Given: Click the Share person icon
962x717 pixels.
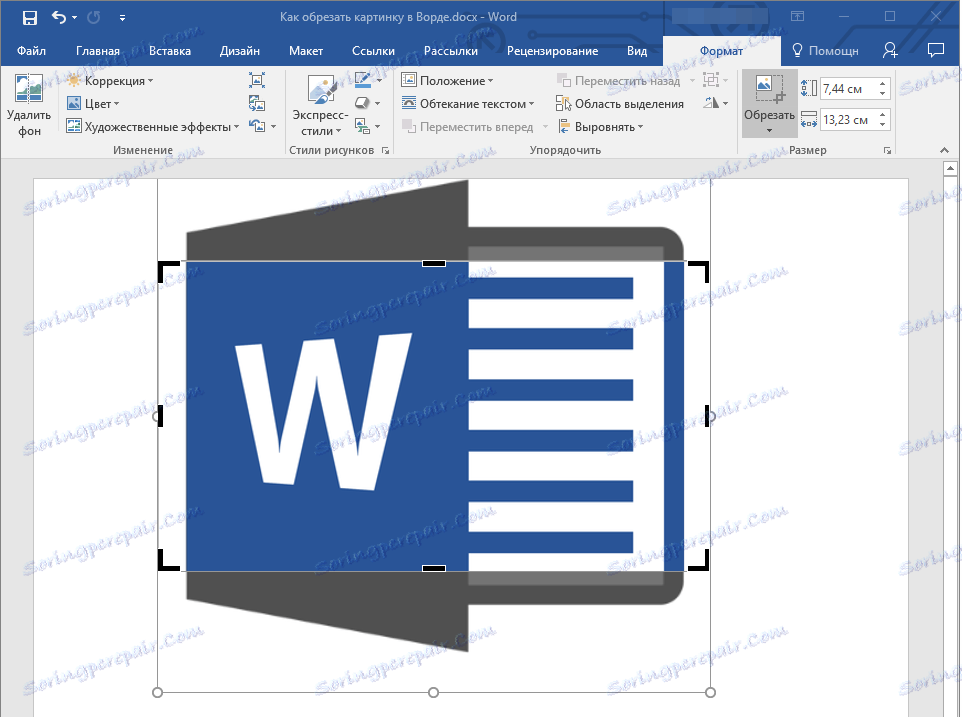Looking at the screenshot, I should [x=890, y=50].
